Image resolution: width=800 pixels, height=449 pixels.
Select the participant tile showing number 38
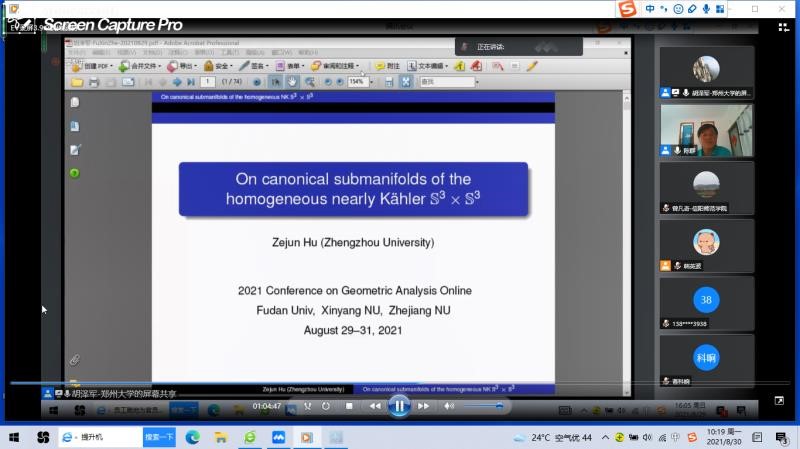pyautogui.click(x=706, y=300)
